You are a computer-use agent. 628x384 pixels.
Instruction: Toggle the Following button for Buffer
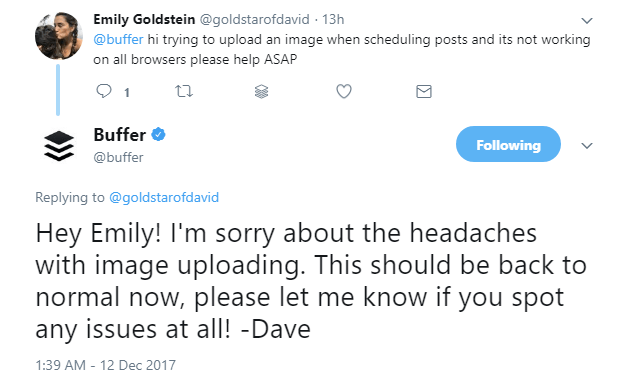coord(508,144)
